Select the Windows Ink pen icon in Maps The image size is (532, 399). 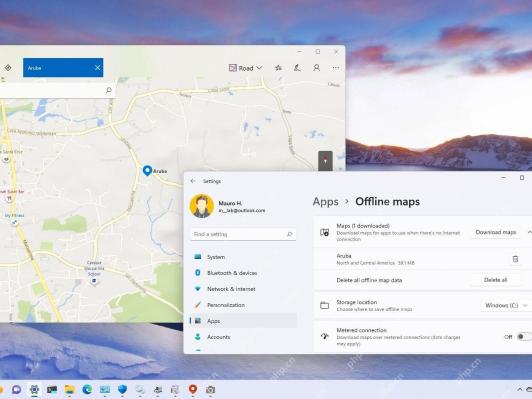coord(297,68)
